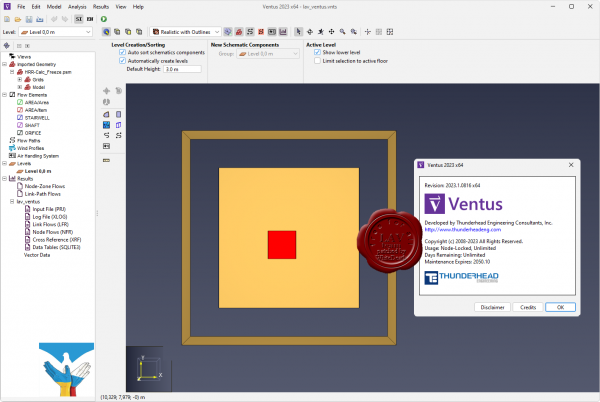Select the Zoom magnifier tool
Viewport: 600px width, 402px height.
pos(342,32)
